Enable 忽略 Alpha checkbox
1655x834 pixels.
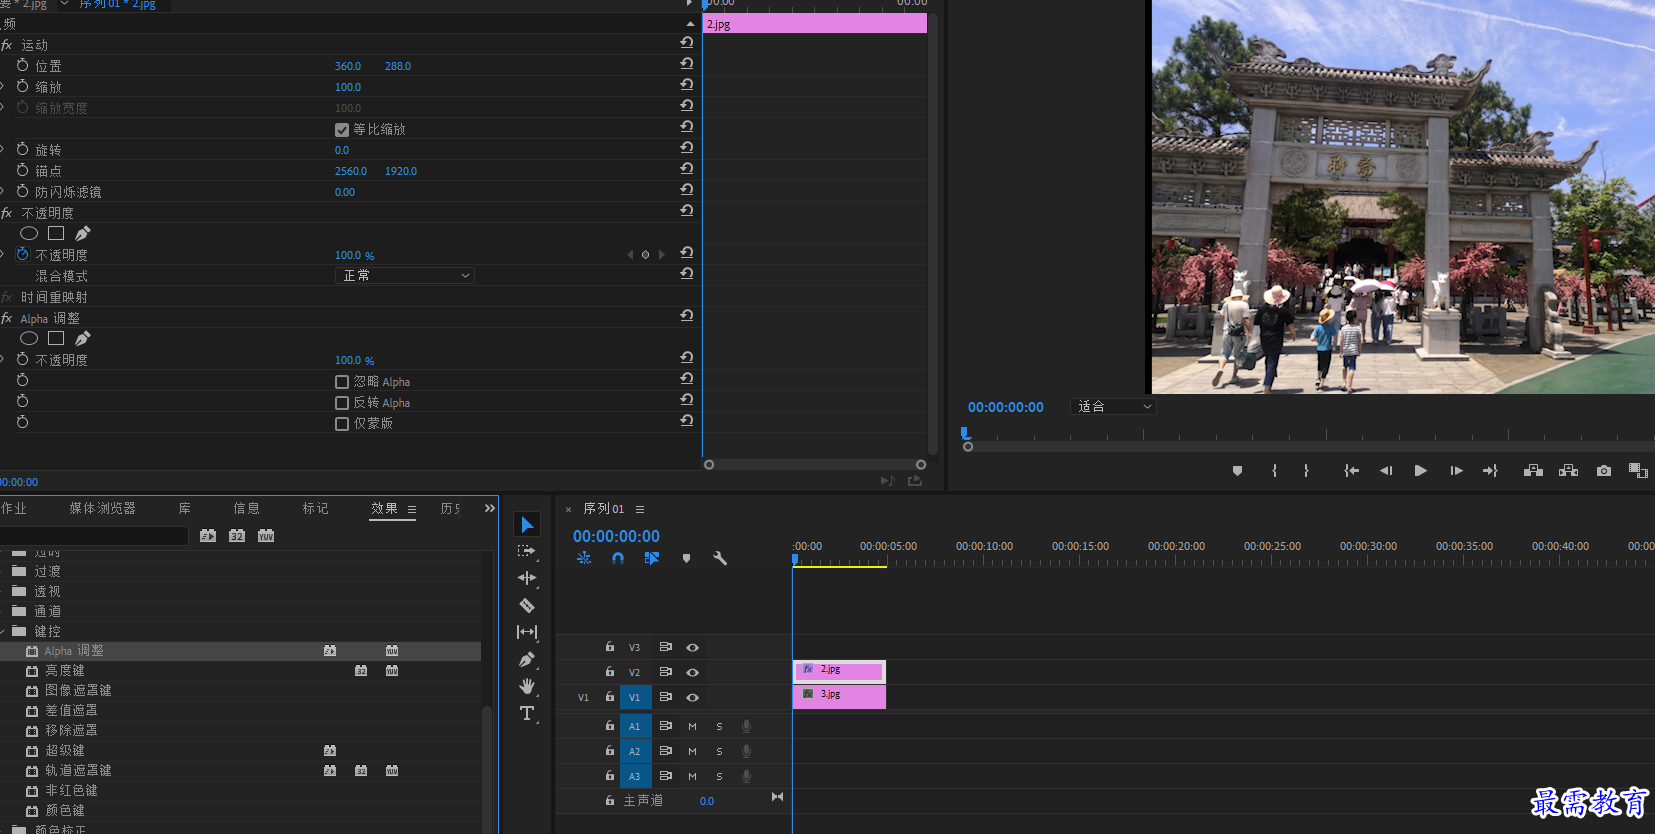click(x=342, y=382)
